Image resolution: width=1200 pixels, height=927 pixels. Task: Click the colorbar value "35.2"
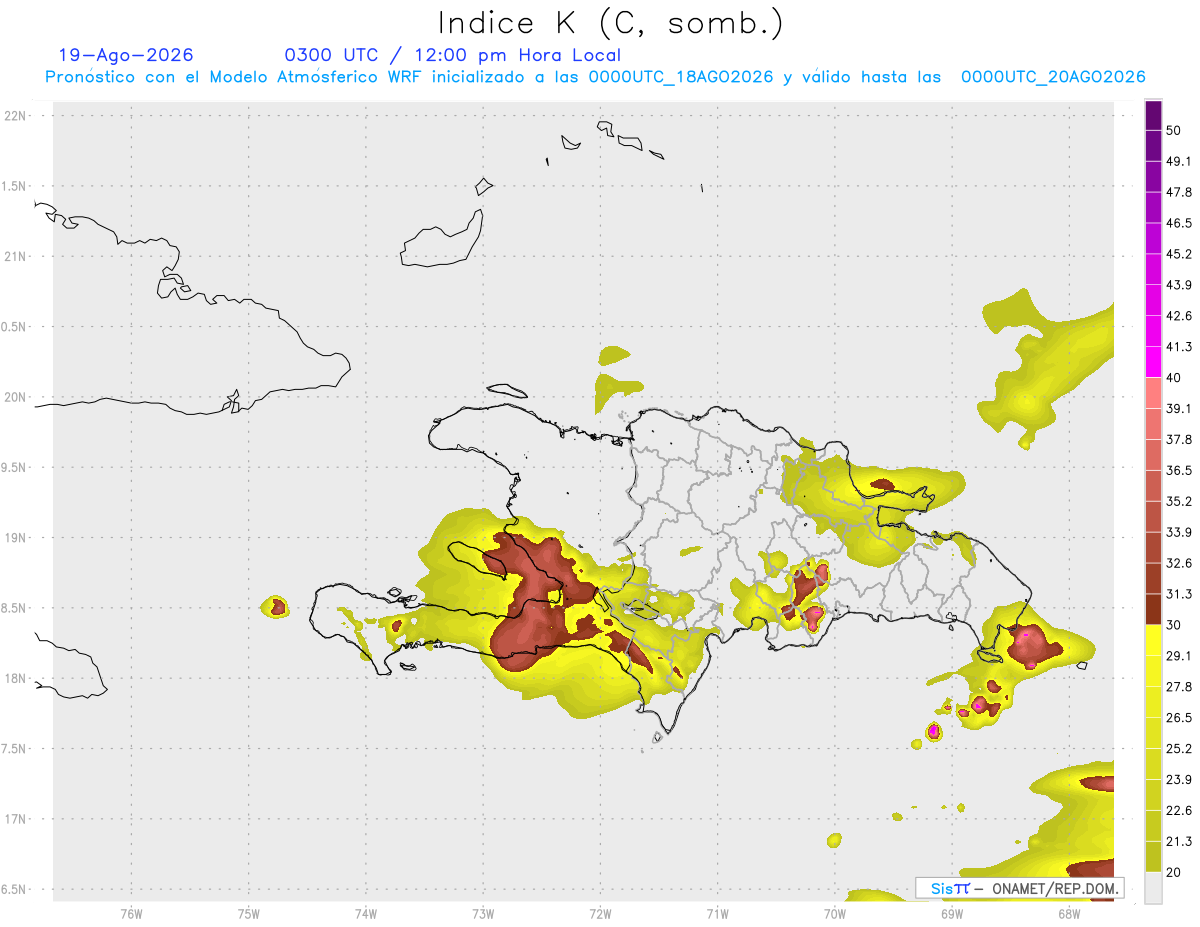[x=1179, y=501]
